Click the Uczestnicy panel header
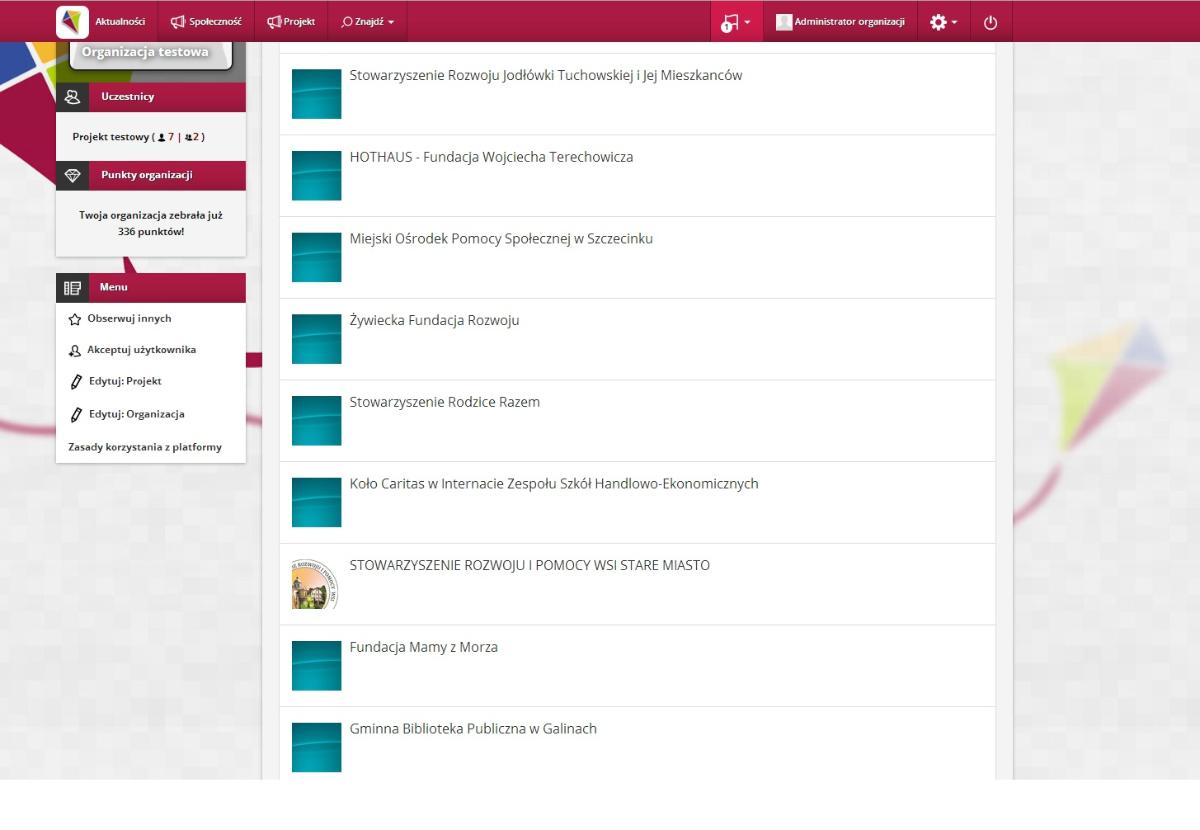Image resolution: width=1200 pixels, height=830 pixels. 151,97
